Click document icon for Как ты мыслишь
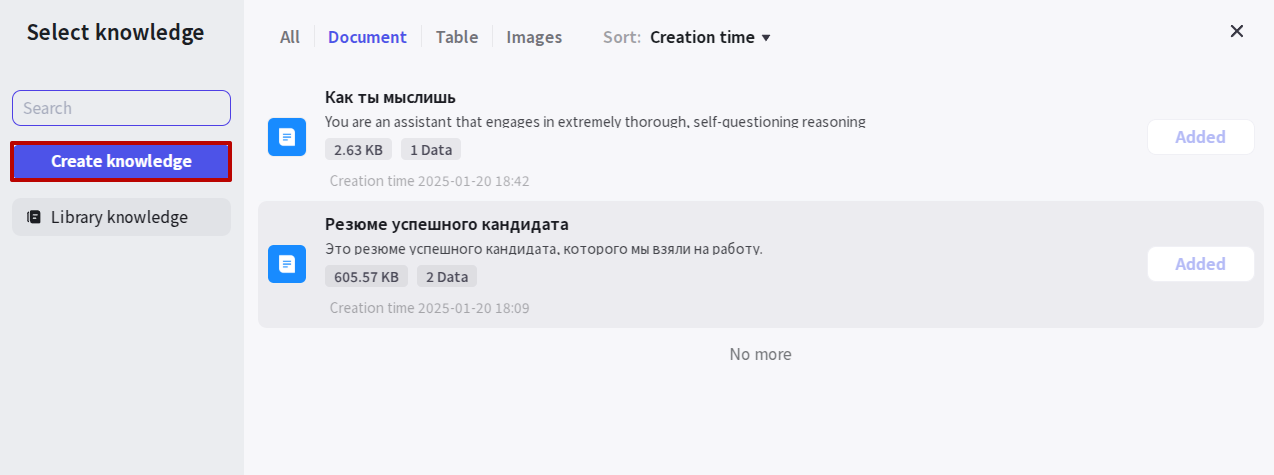Viewport: 1274px width, 475px height. tap(287, 137)
